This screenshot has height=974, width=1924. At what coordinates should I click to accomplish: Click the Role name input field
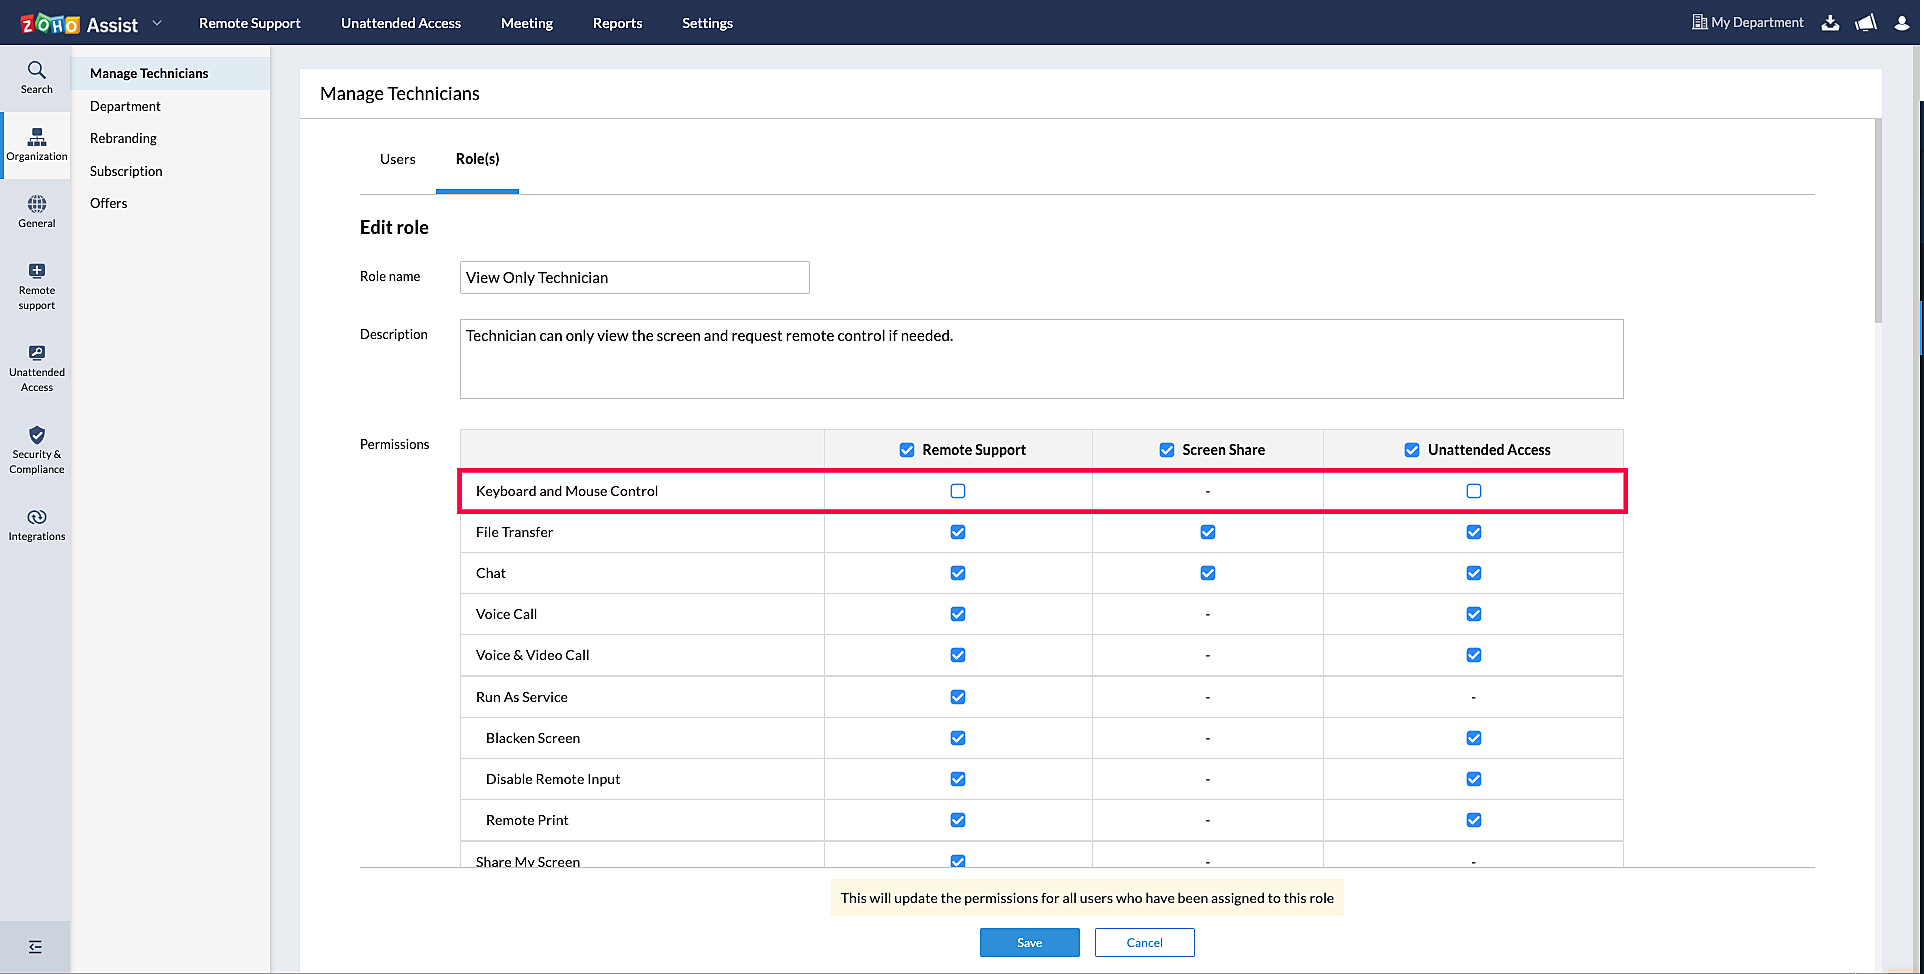click(634, 278)
